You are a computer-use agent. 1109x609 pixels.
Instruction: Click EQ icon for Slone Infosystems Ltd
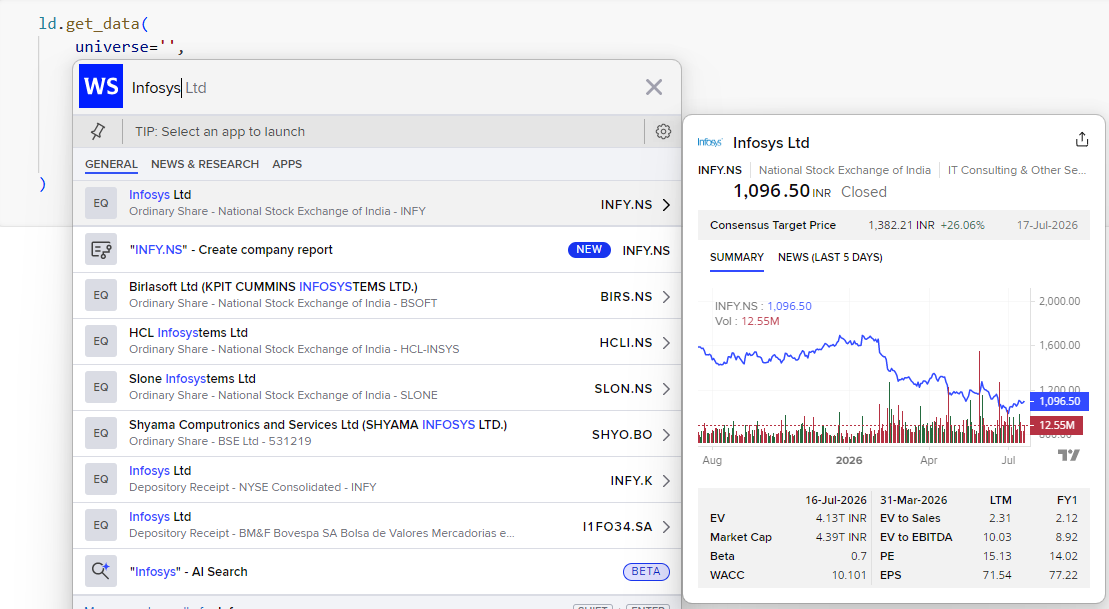(x=100, y=387)
